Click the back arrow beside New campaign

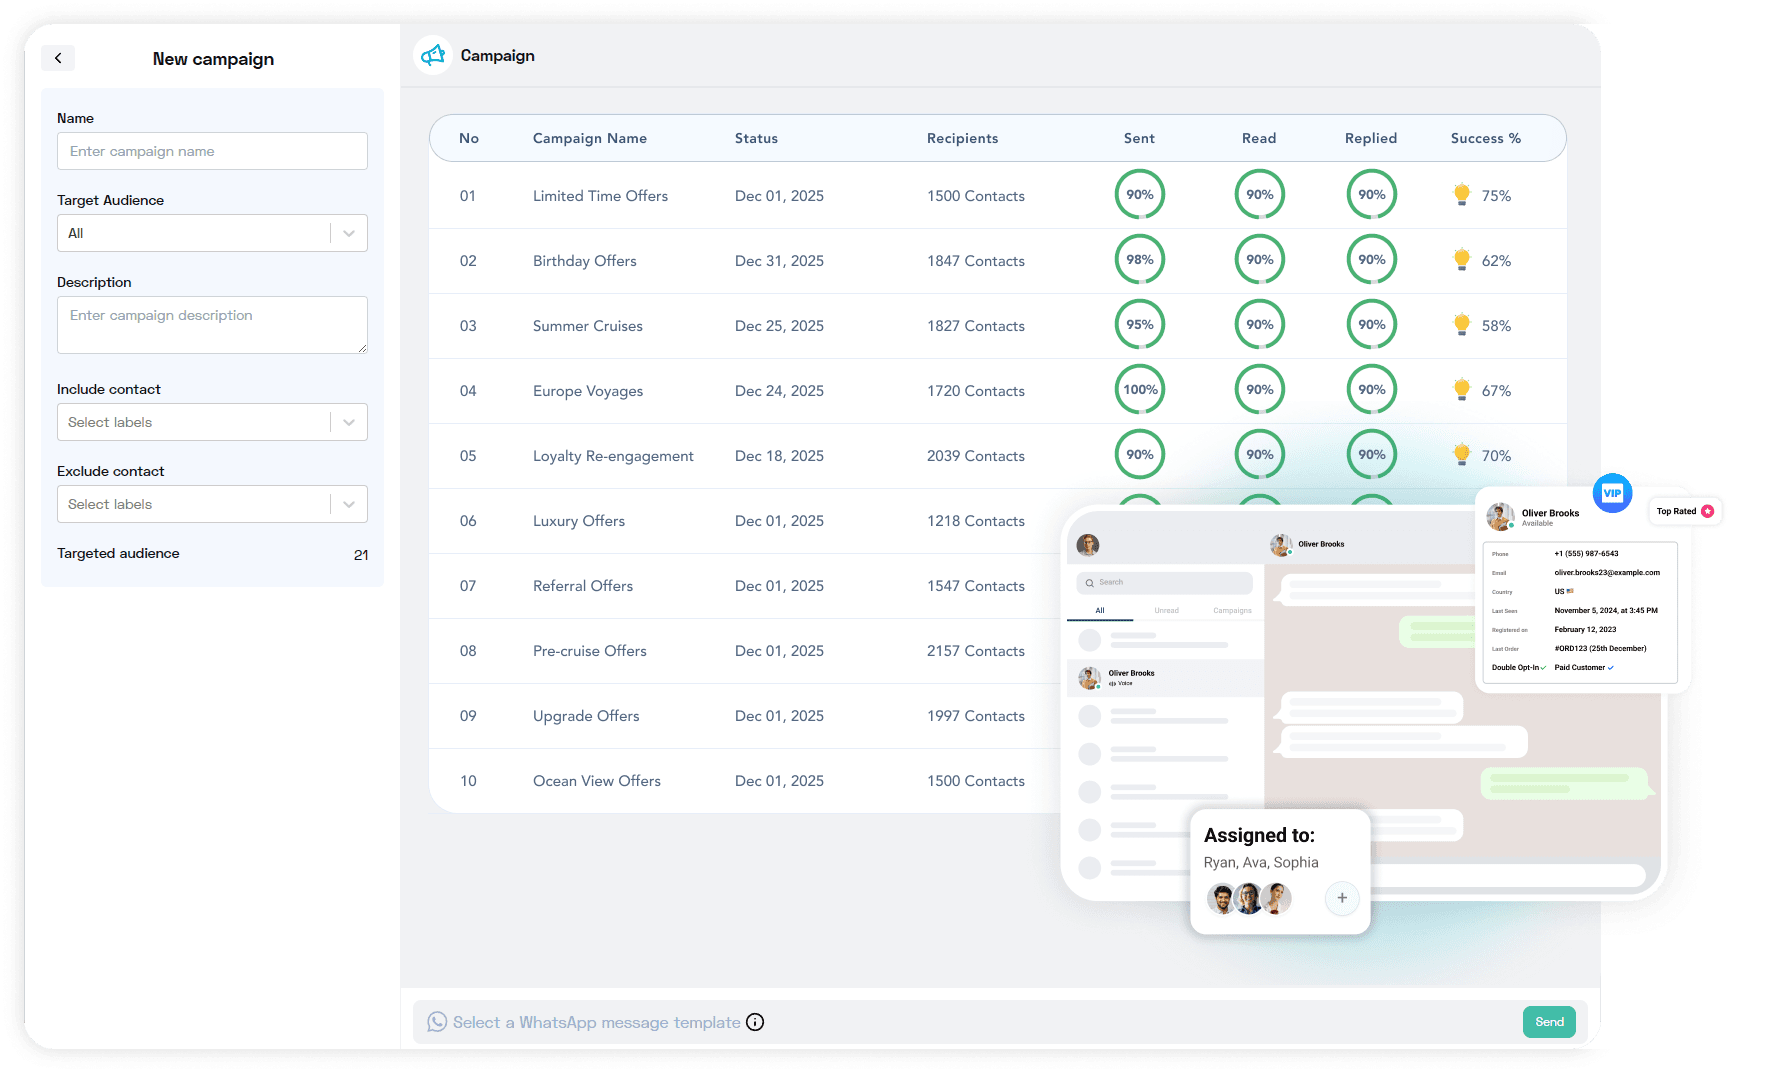(x=58, y=58)
